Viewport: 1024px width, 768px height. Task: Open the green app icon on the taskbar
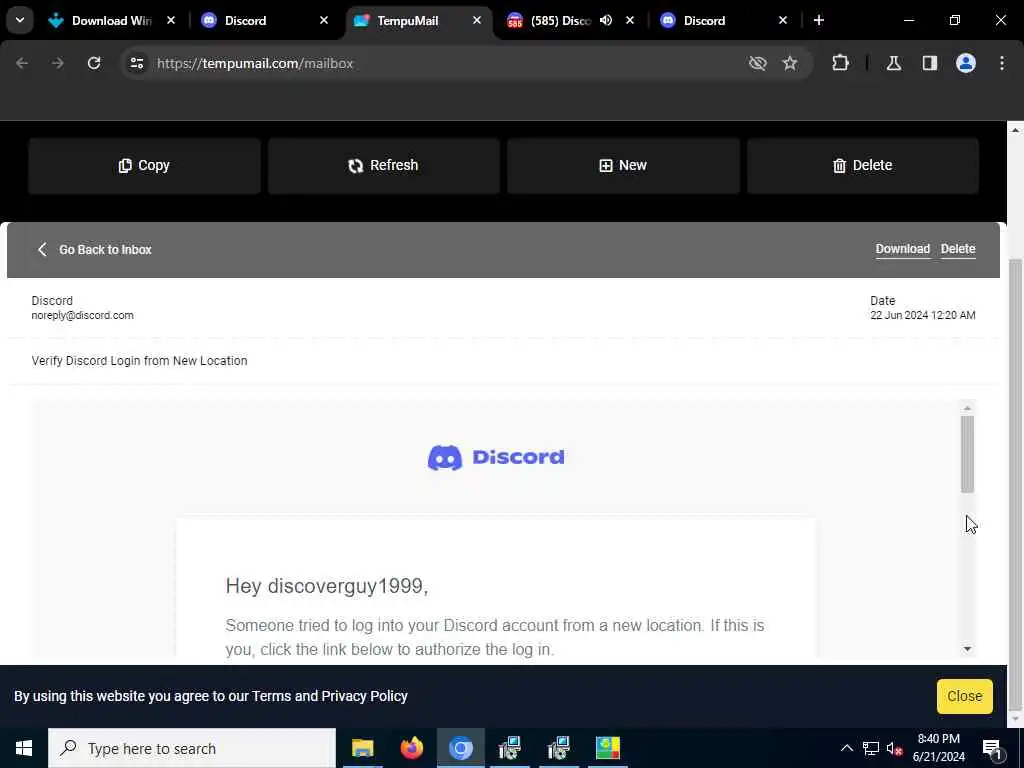pyautogui.click(x=607, y=748)
